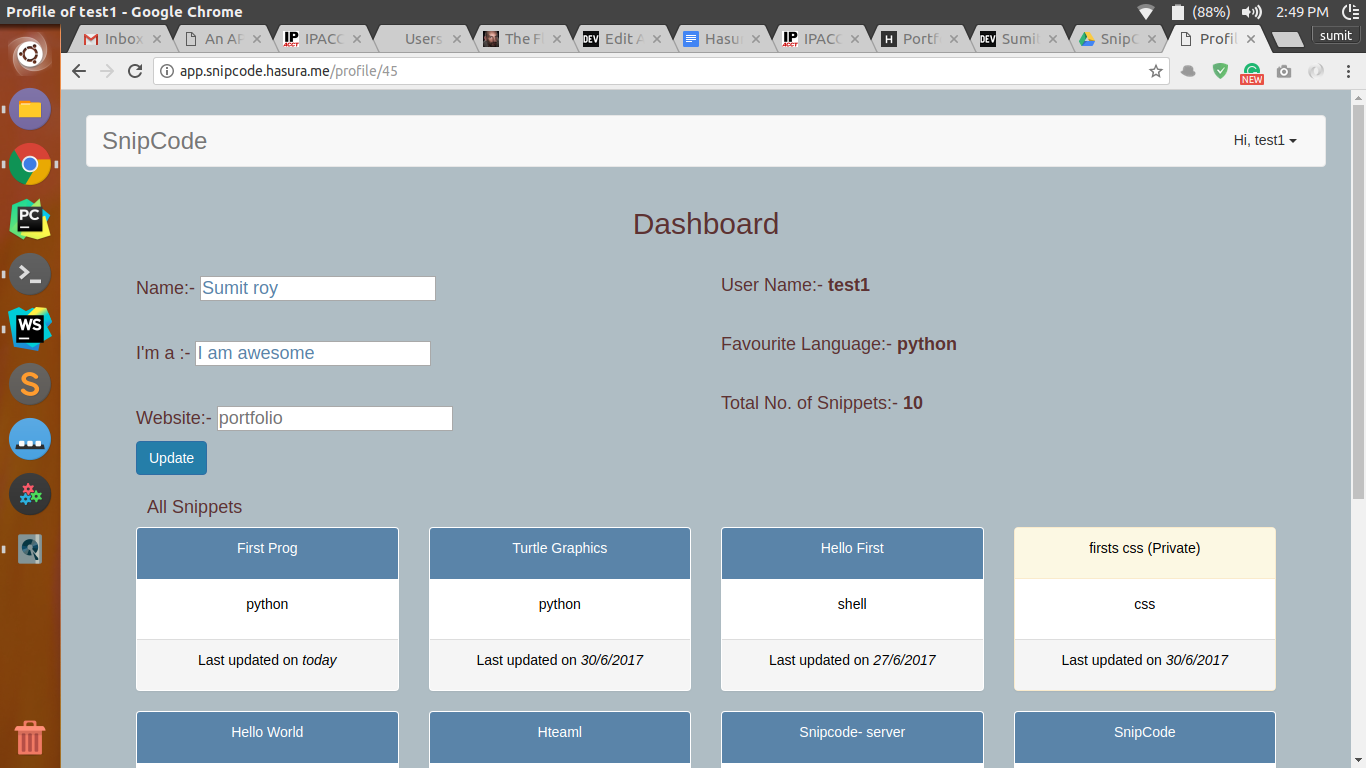This screenshot has height=768, width=1366.
Task: Click the Website field with 'portfolio' placeholder
Action: [335, 418]
